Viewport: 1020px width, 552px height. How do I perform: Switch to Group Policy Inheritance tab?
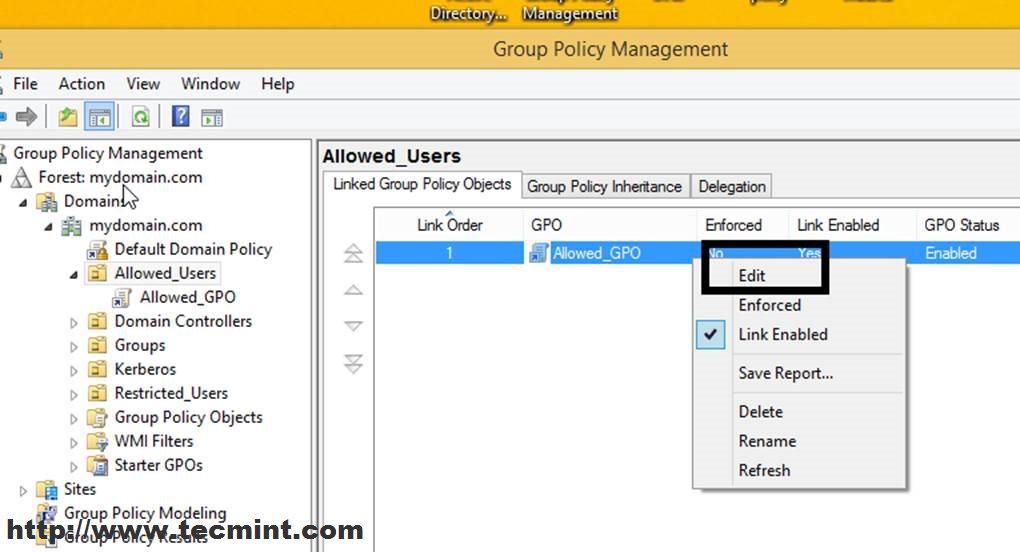(x=604, y=187)
